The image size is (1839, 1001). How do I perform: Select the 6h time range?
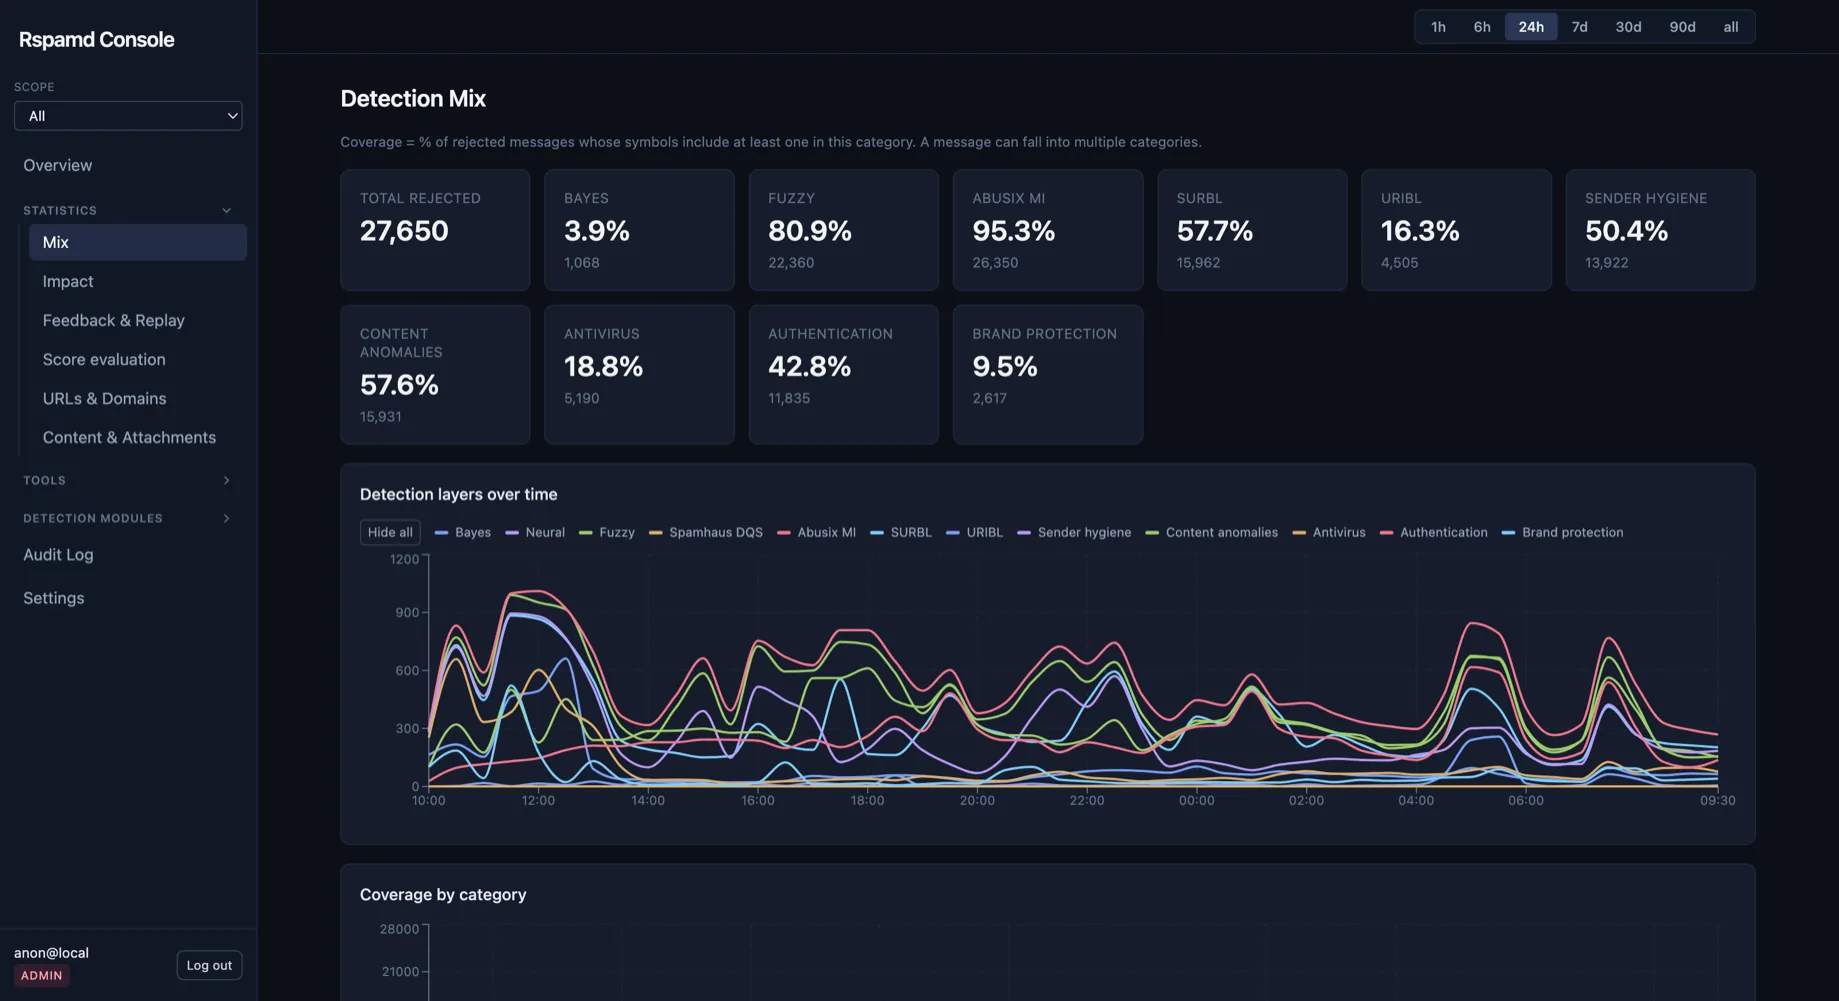(1482, 27)
